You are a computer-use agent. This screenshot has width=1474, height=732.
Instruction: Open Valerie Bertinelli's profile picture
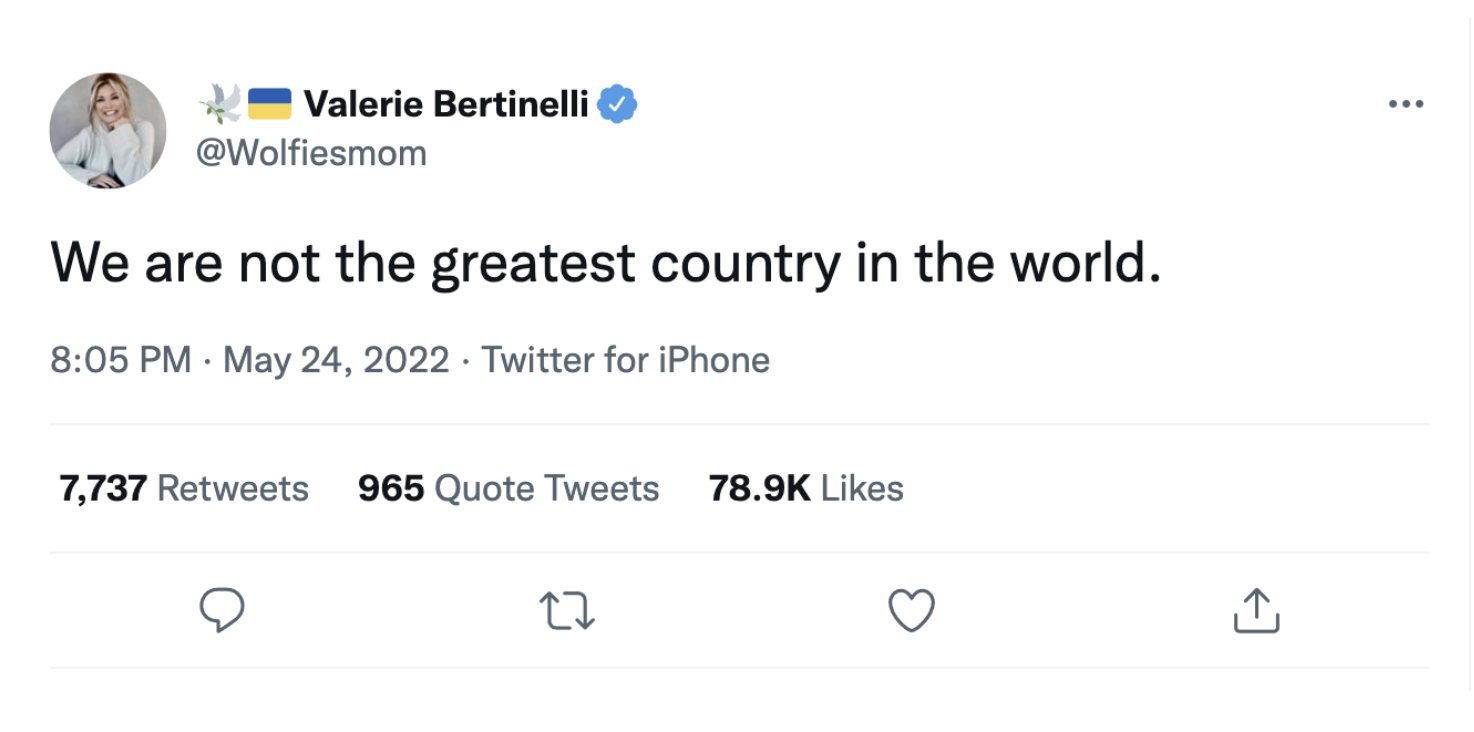[x=108, y=130]
